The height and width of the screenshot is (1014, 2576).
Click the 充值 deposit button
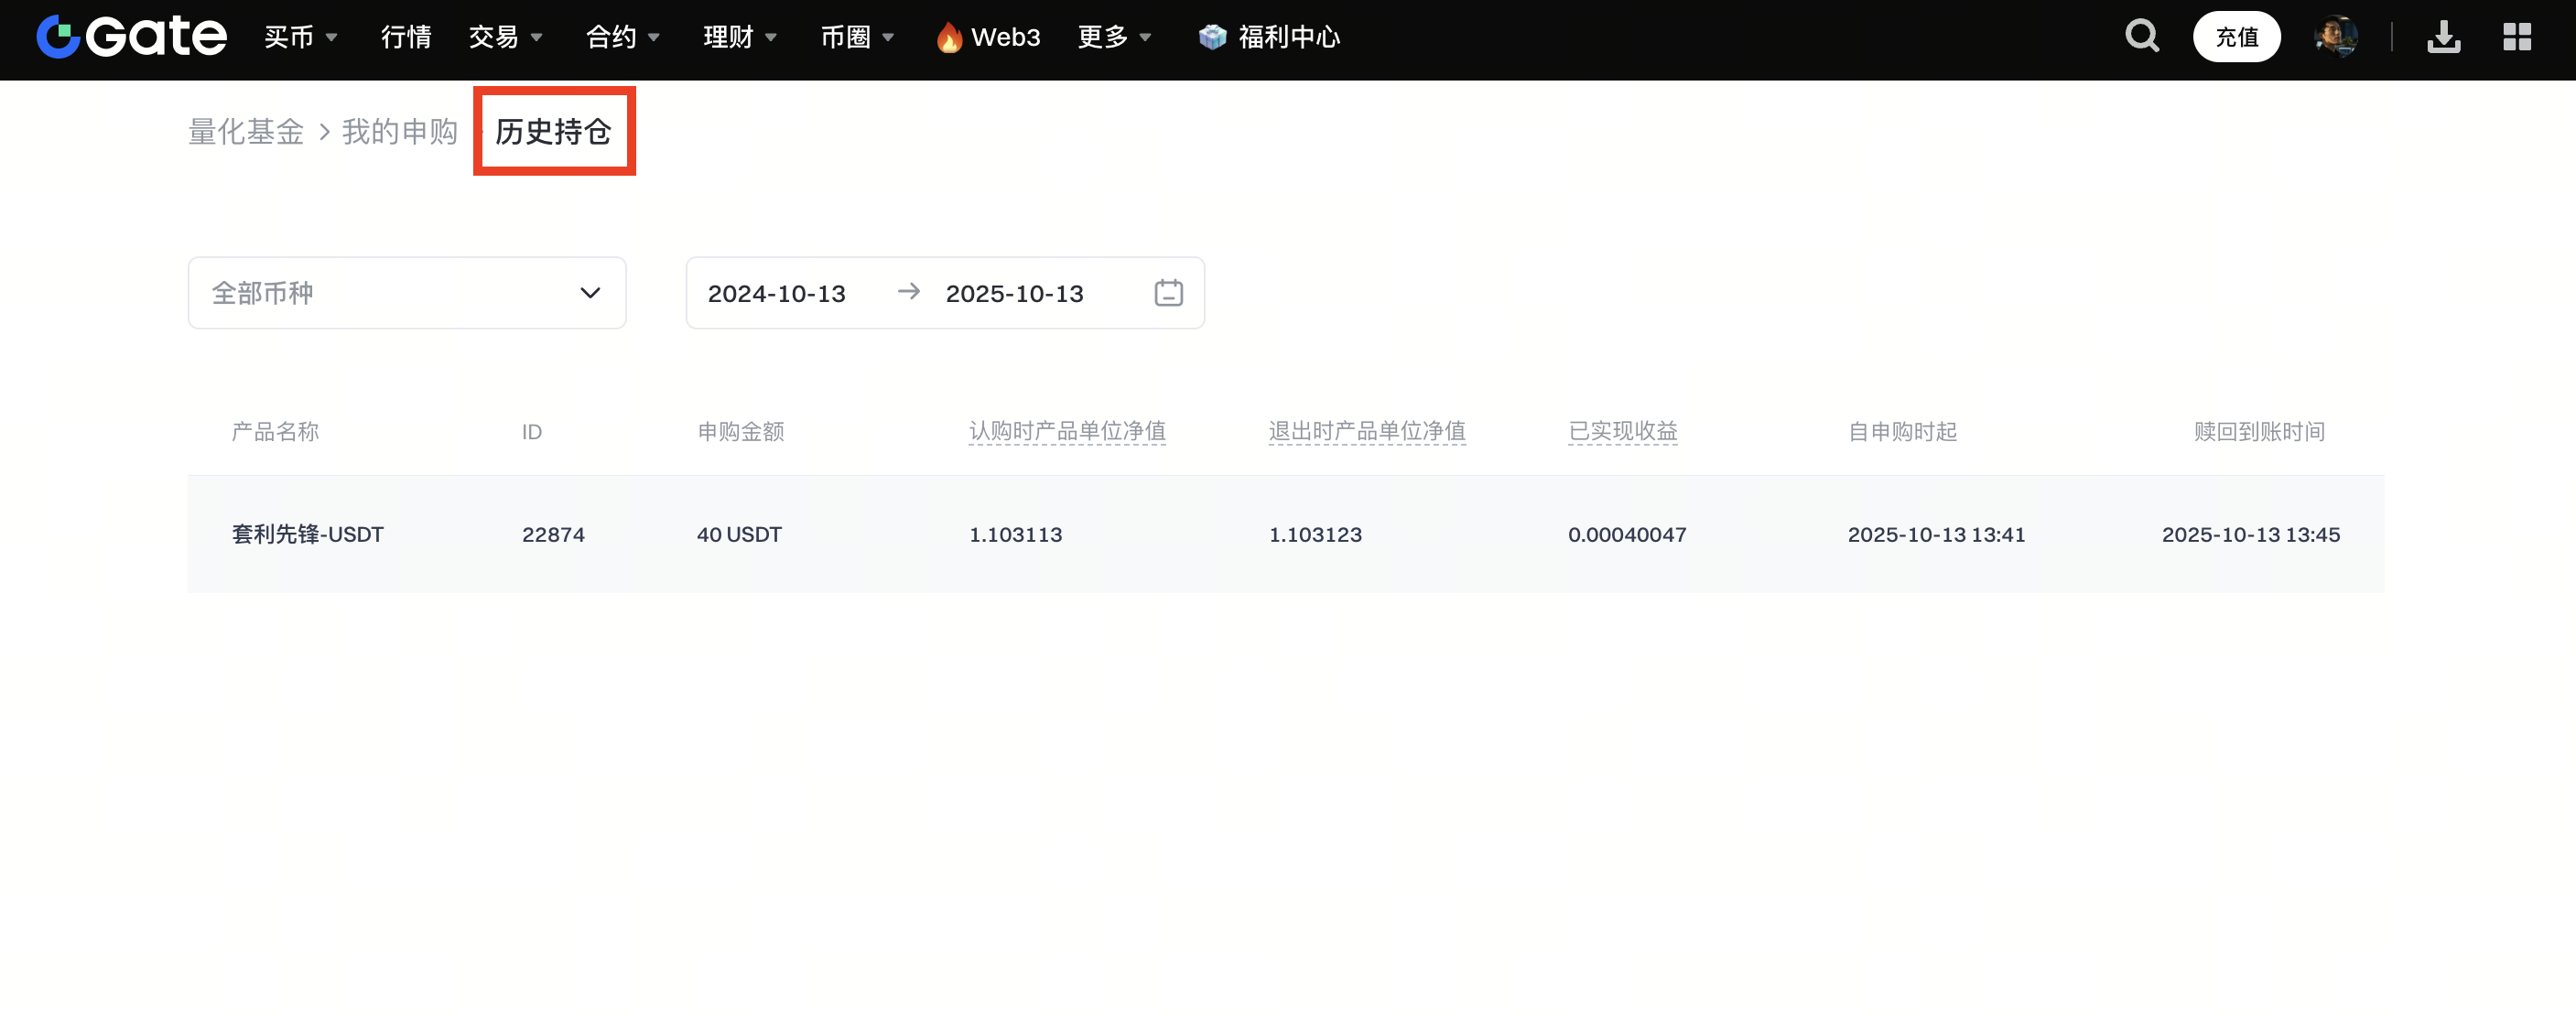(x=2236, y=37)
